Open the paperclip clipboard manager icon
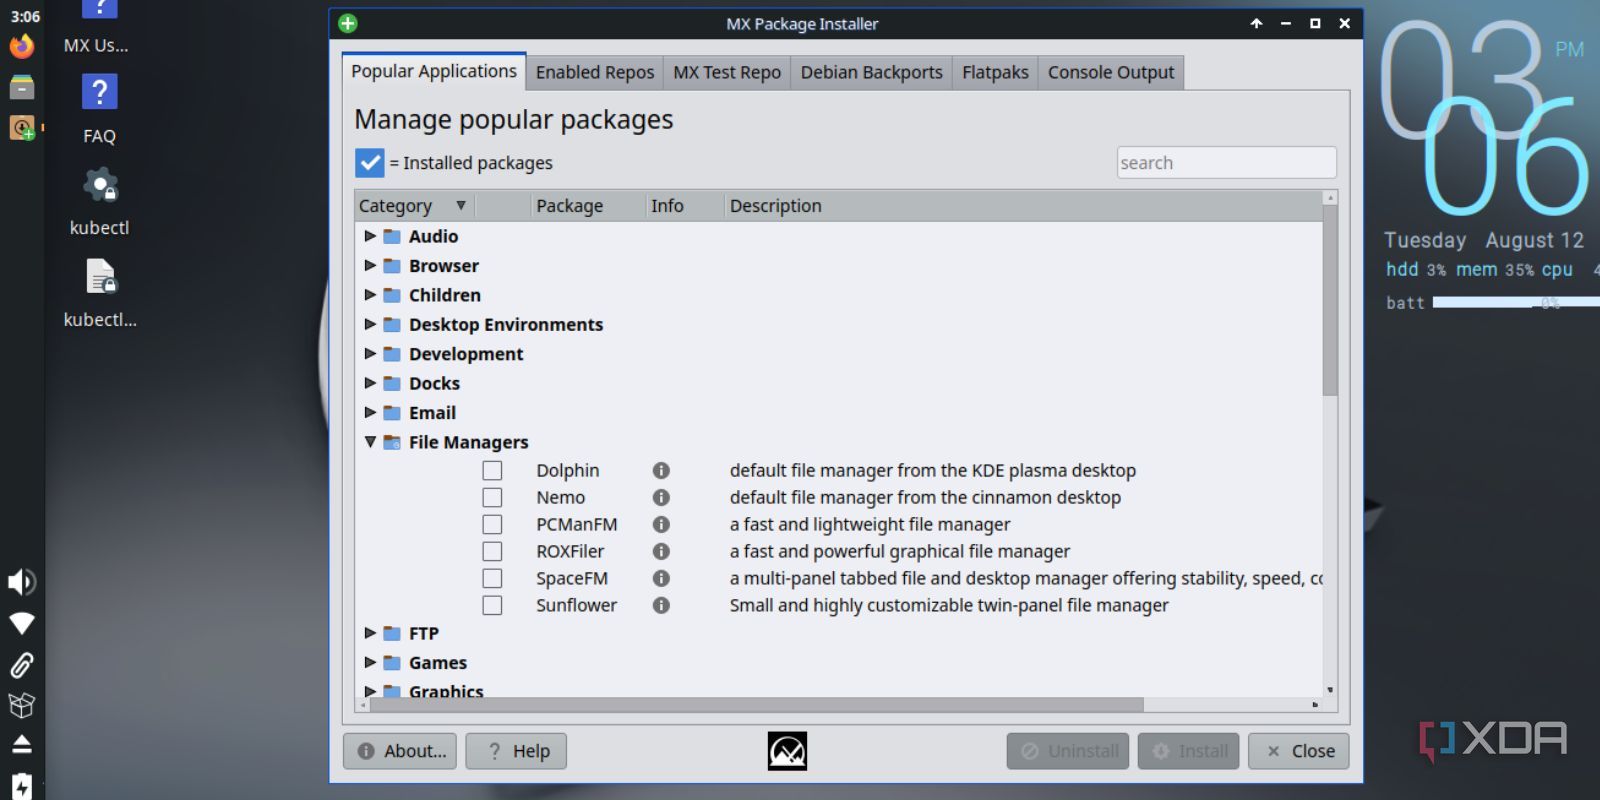The width and height of the screenshot is (1600, 800). click(22, 665)
